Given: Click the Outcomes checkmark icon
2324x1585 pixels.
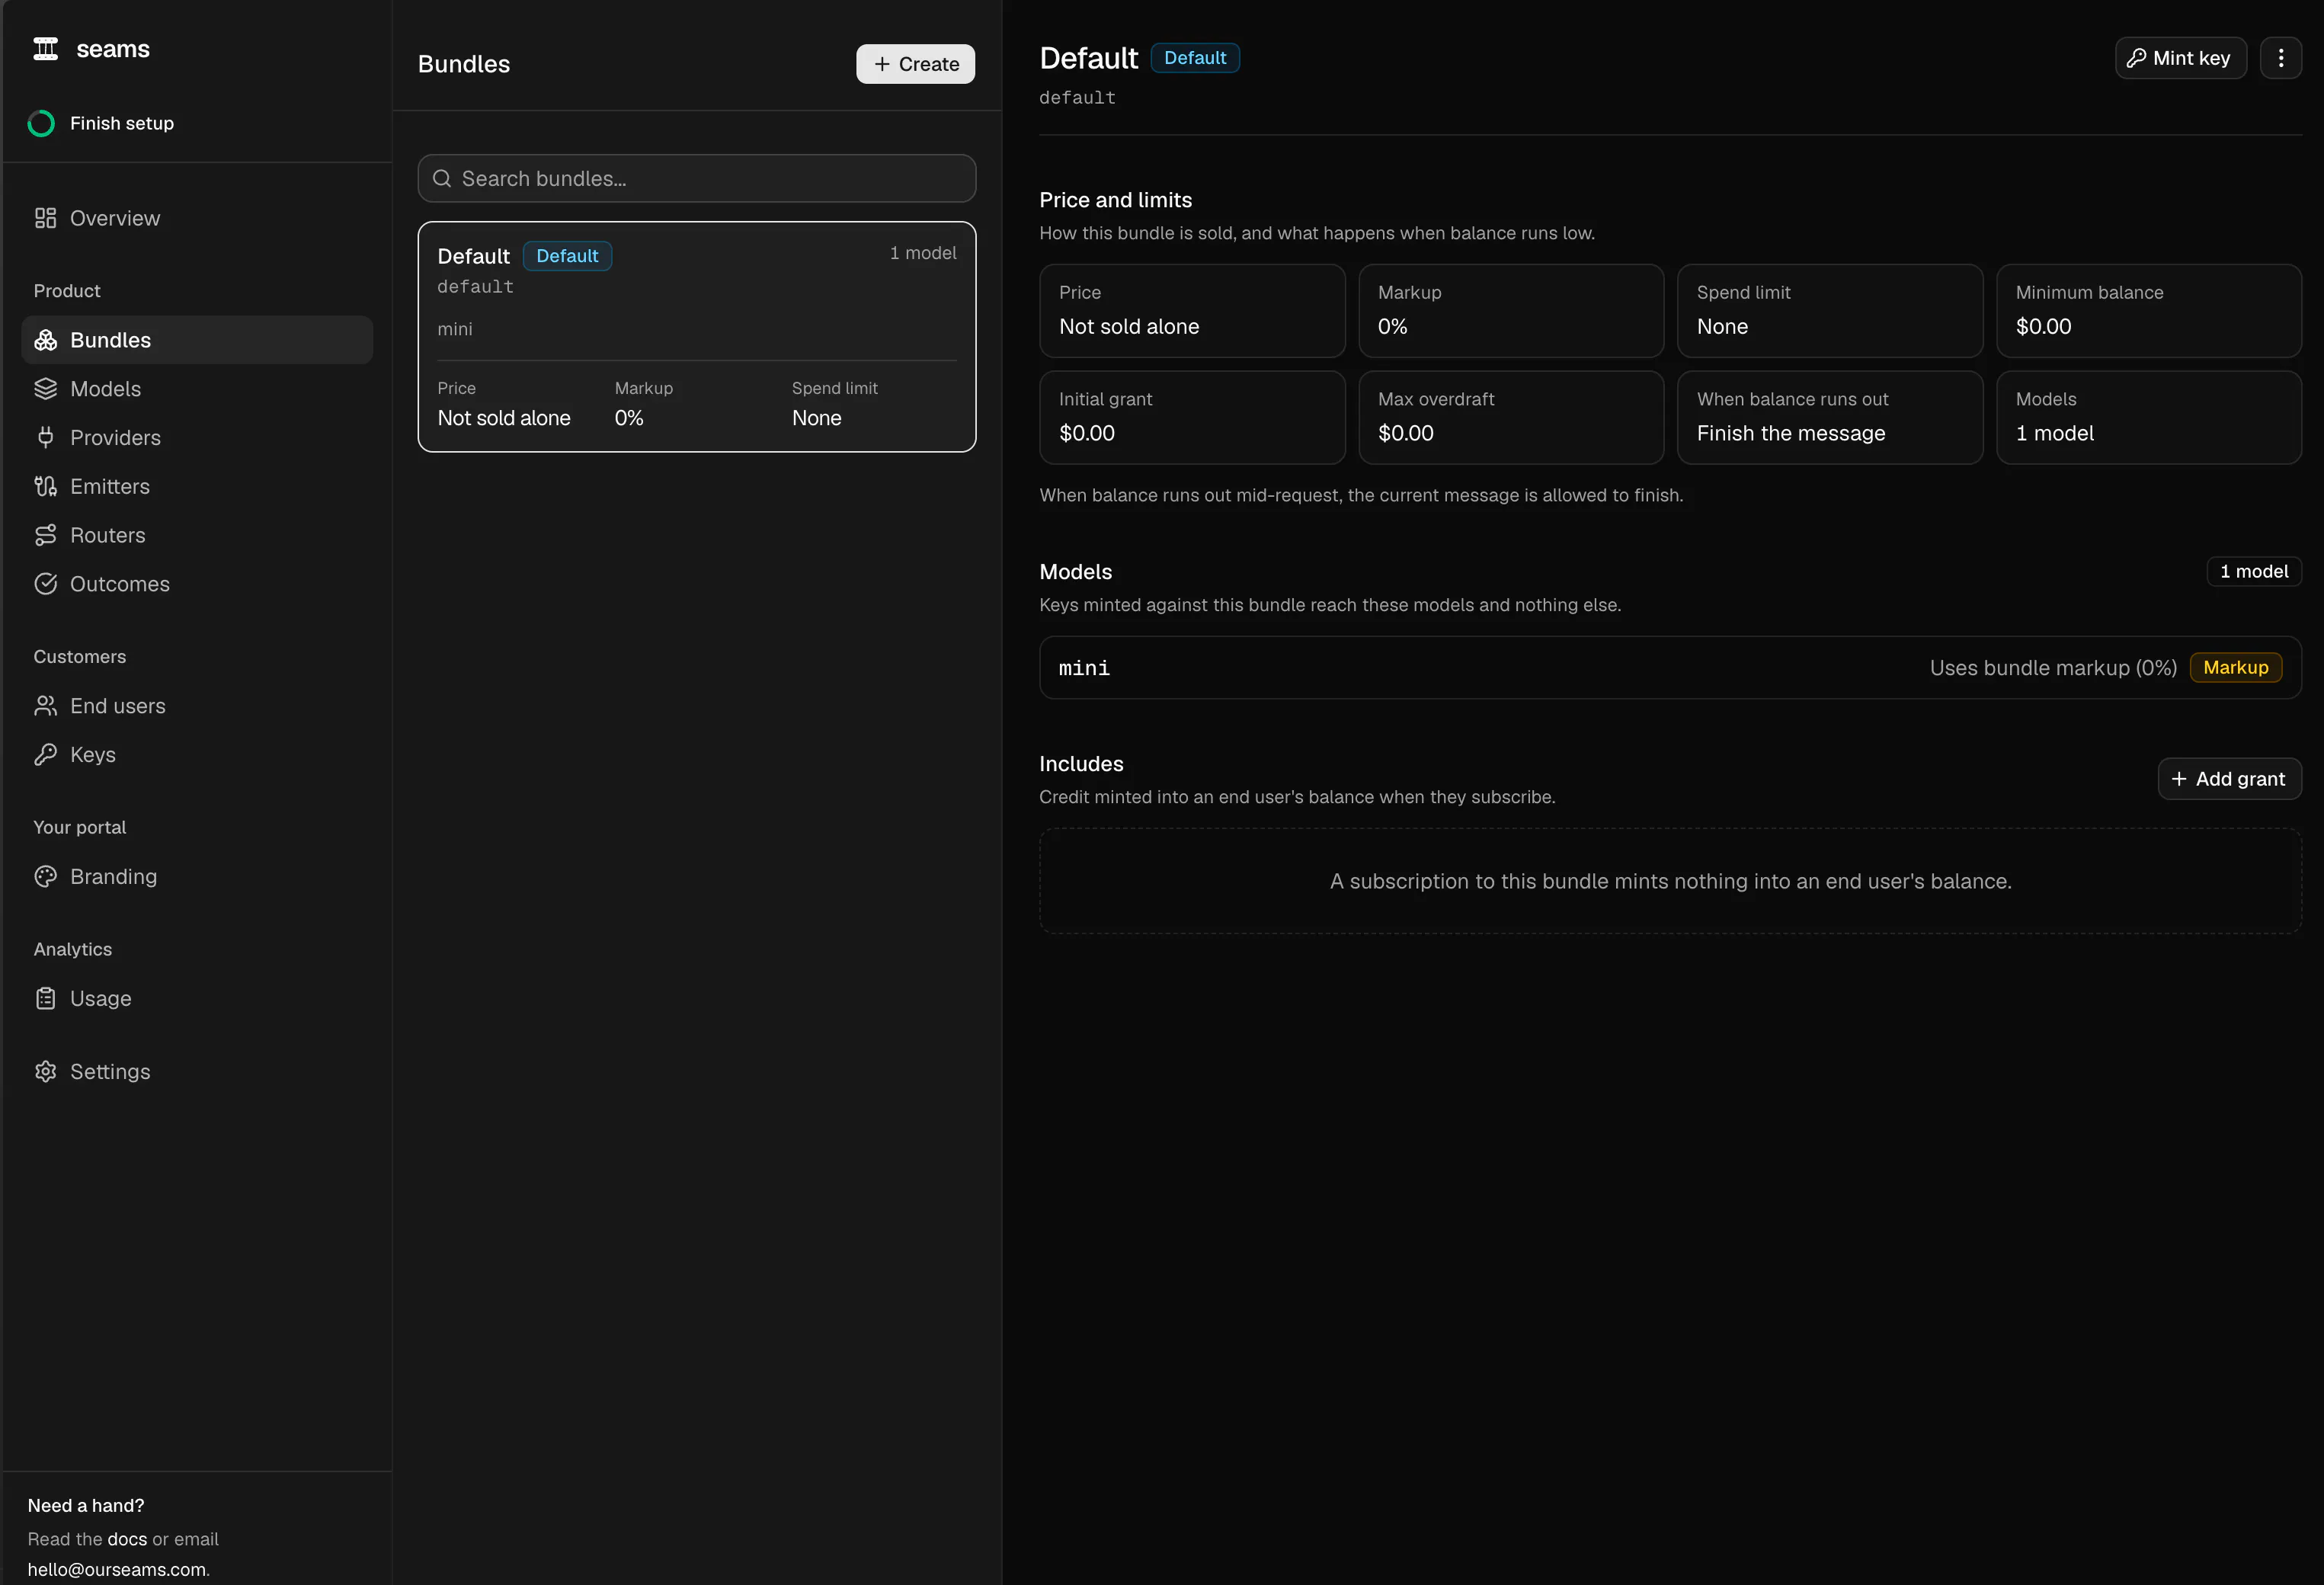Looking at the screenshot, I should pos(45,584).
